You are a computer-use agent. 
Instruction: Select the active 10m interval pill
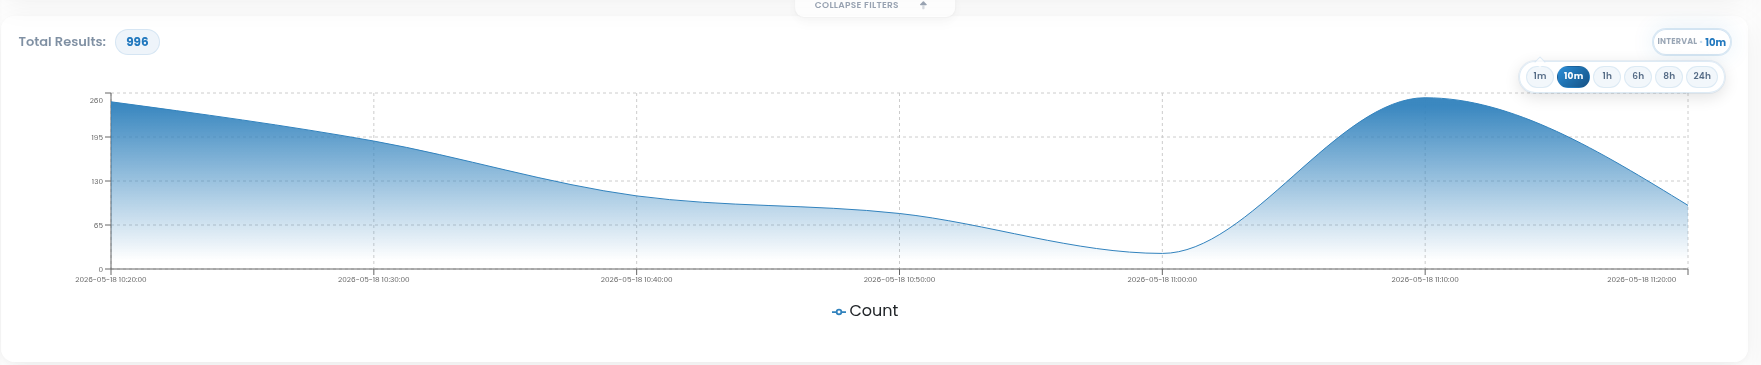(1573, 76)
